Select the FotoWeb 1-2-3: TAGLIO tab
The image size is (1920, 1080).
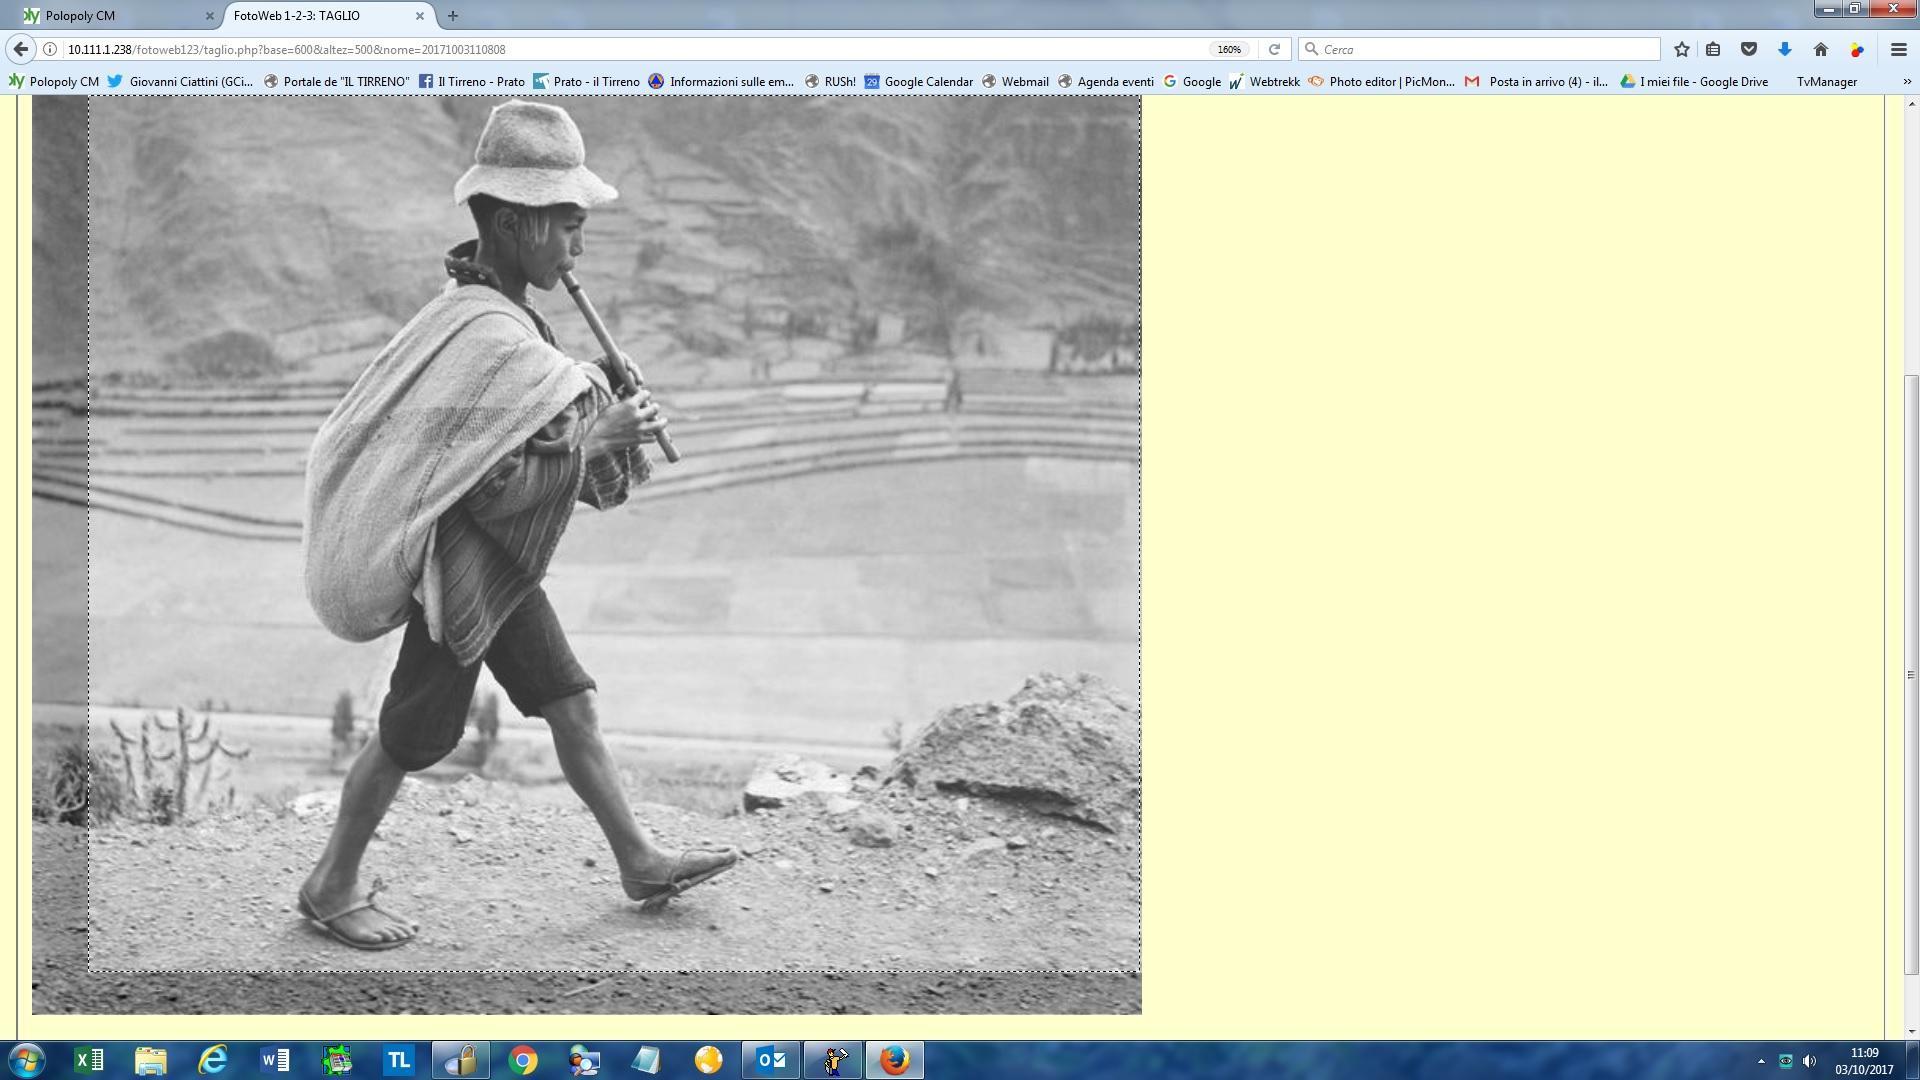(x=327, y=15)
